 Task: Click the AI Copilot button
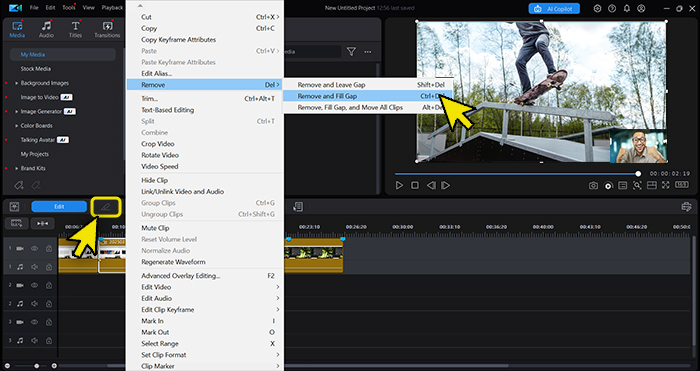(554, 8)
